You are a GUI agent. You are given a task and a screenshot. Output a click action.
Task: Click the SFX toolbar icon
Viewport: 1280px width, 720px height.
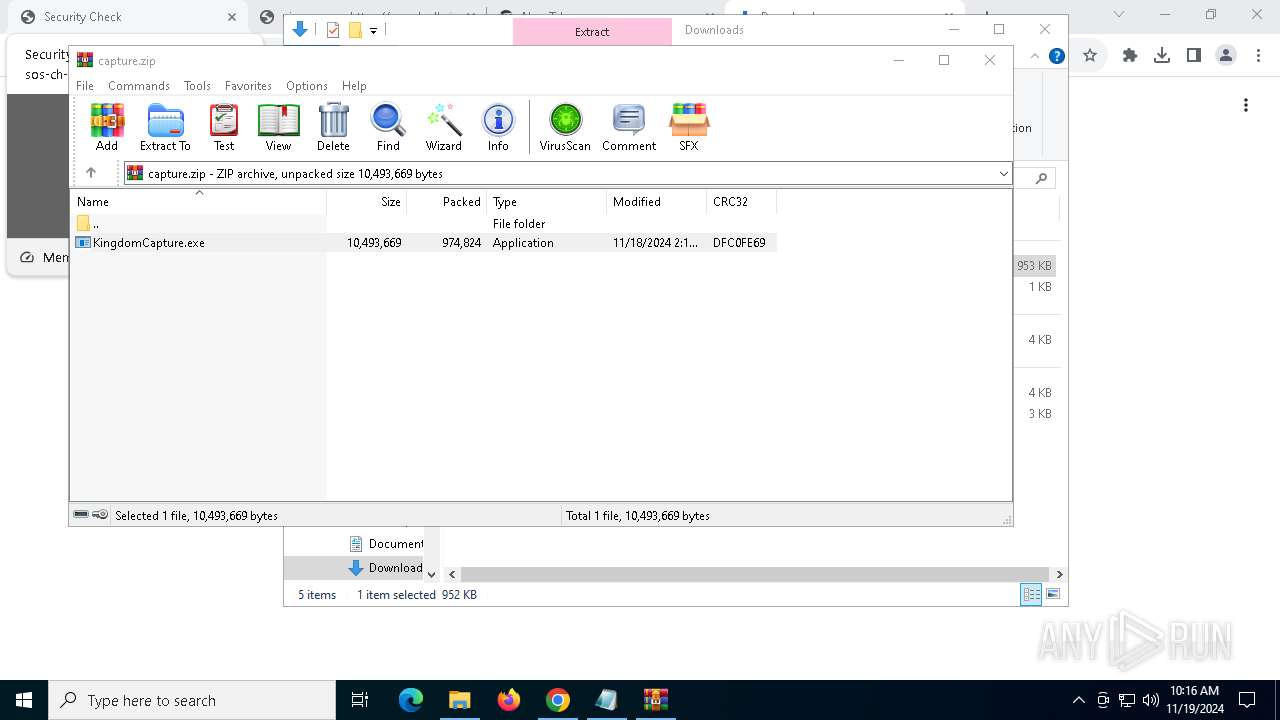[x=689, y=127]
